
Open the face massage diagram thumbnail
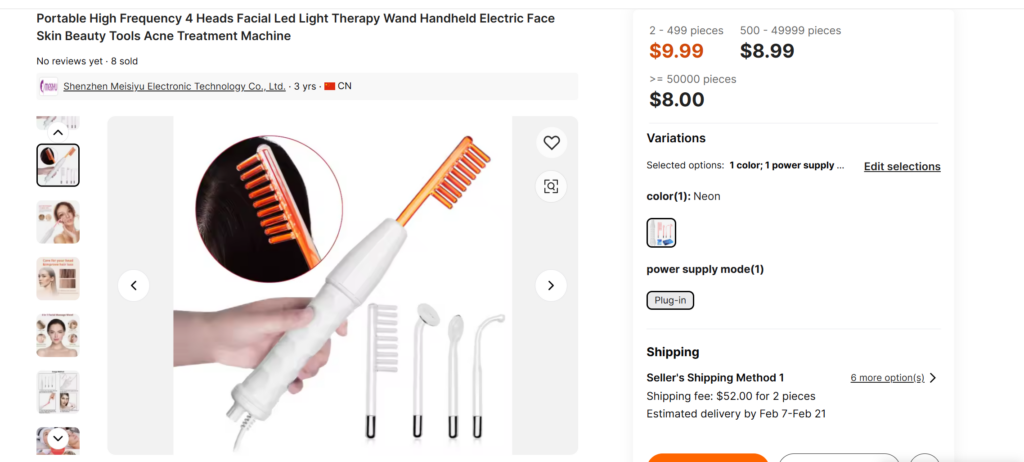[x=58, y=335]
